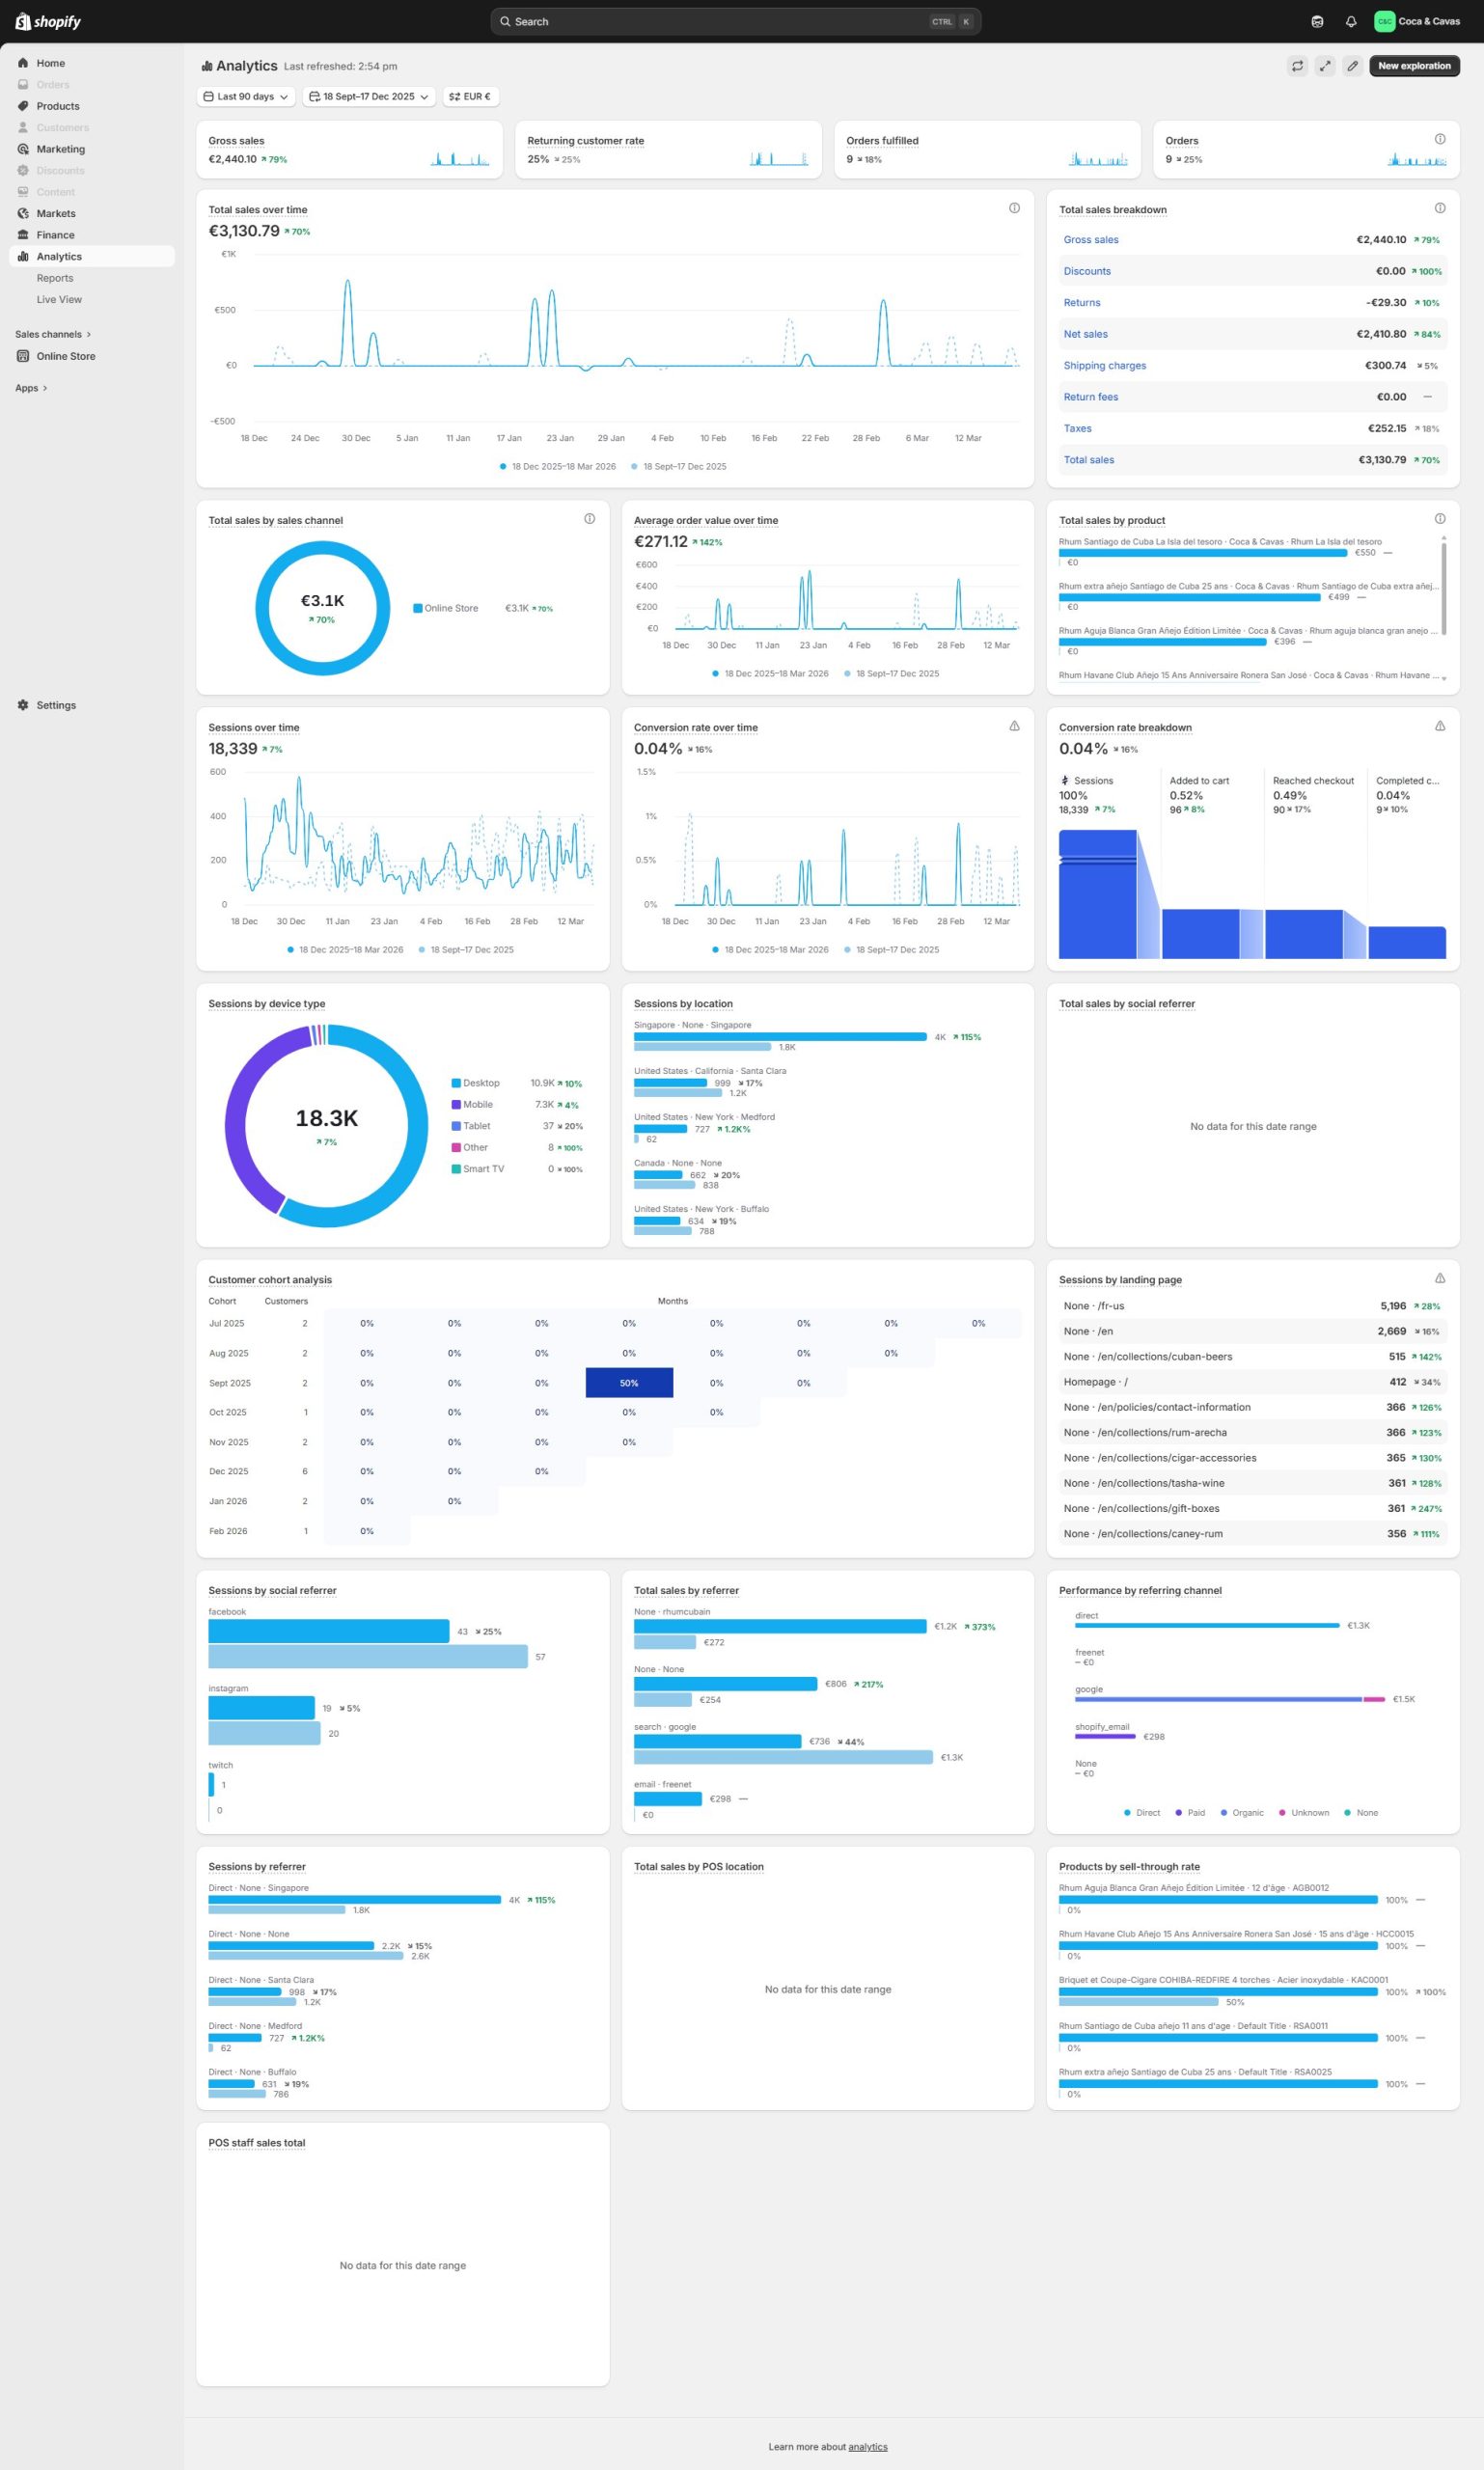Click the pencil edit dashboard icon
This screenshot has height=2470, width=1484.
click(1352, 66)
